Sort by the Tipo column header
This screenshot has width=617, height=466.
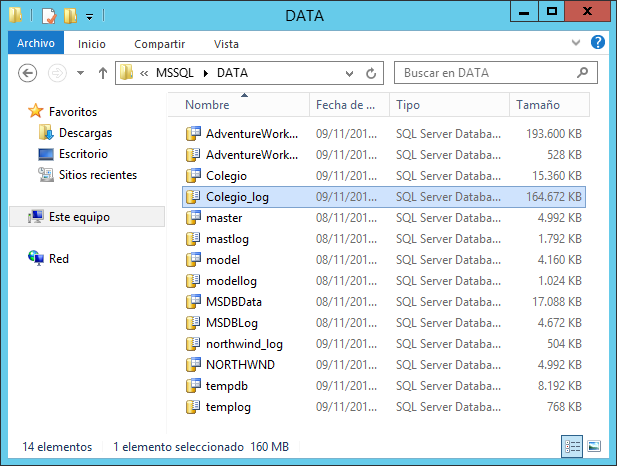[x=449, y=105]
